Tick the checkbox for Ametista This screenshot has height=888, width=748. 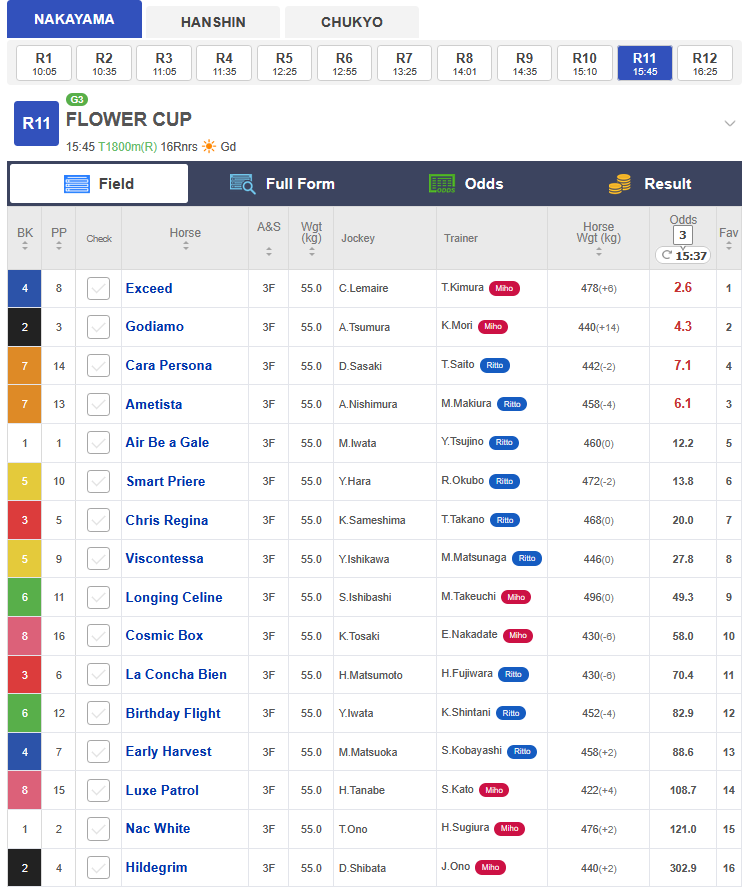pos(99,404)
